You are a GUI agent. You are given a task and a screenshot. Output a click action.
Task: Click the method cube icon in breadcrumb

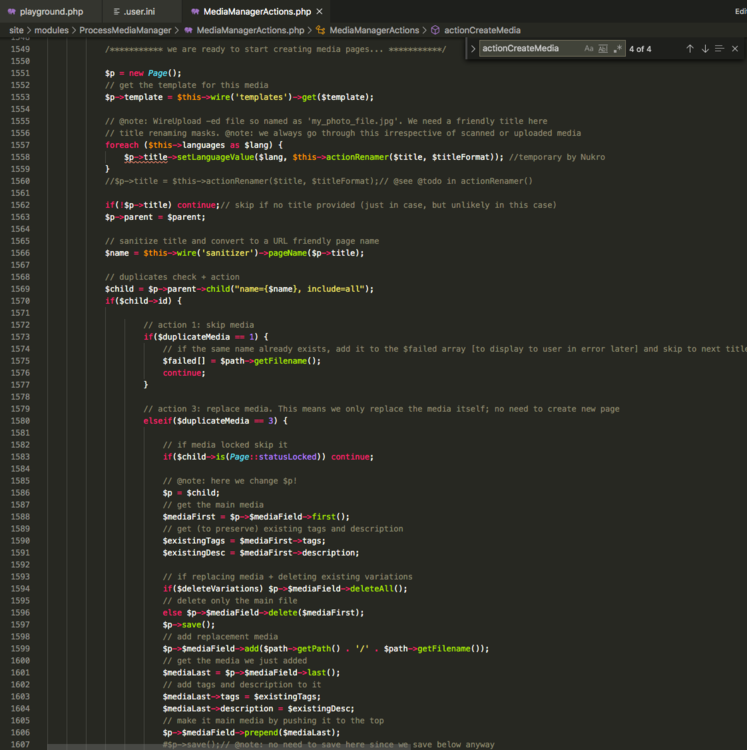435,30
